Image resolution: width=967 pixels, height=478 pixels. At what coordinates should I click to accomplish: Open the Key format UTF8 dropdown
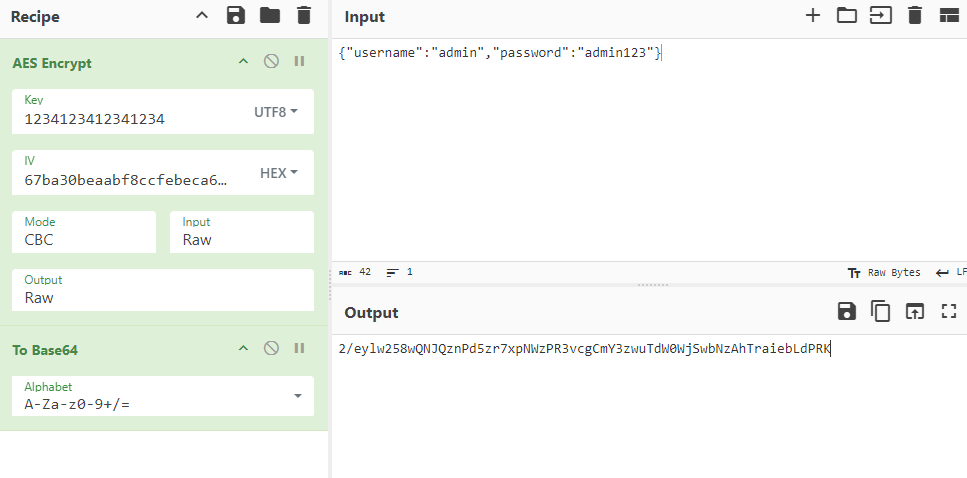(276, 112)
